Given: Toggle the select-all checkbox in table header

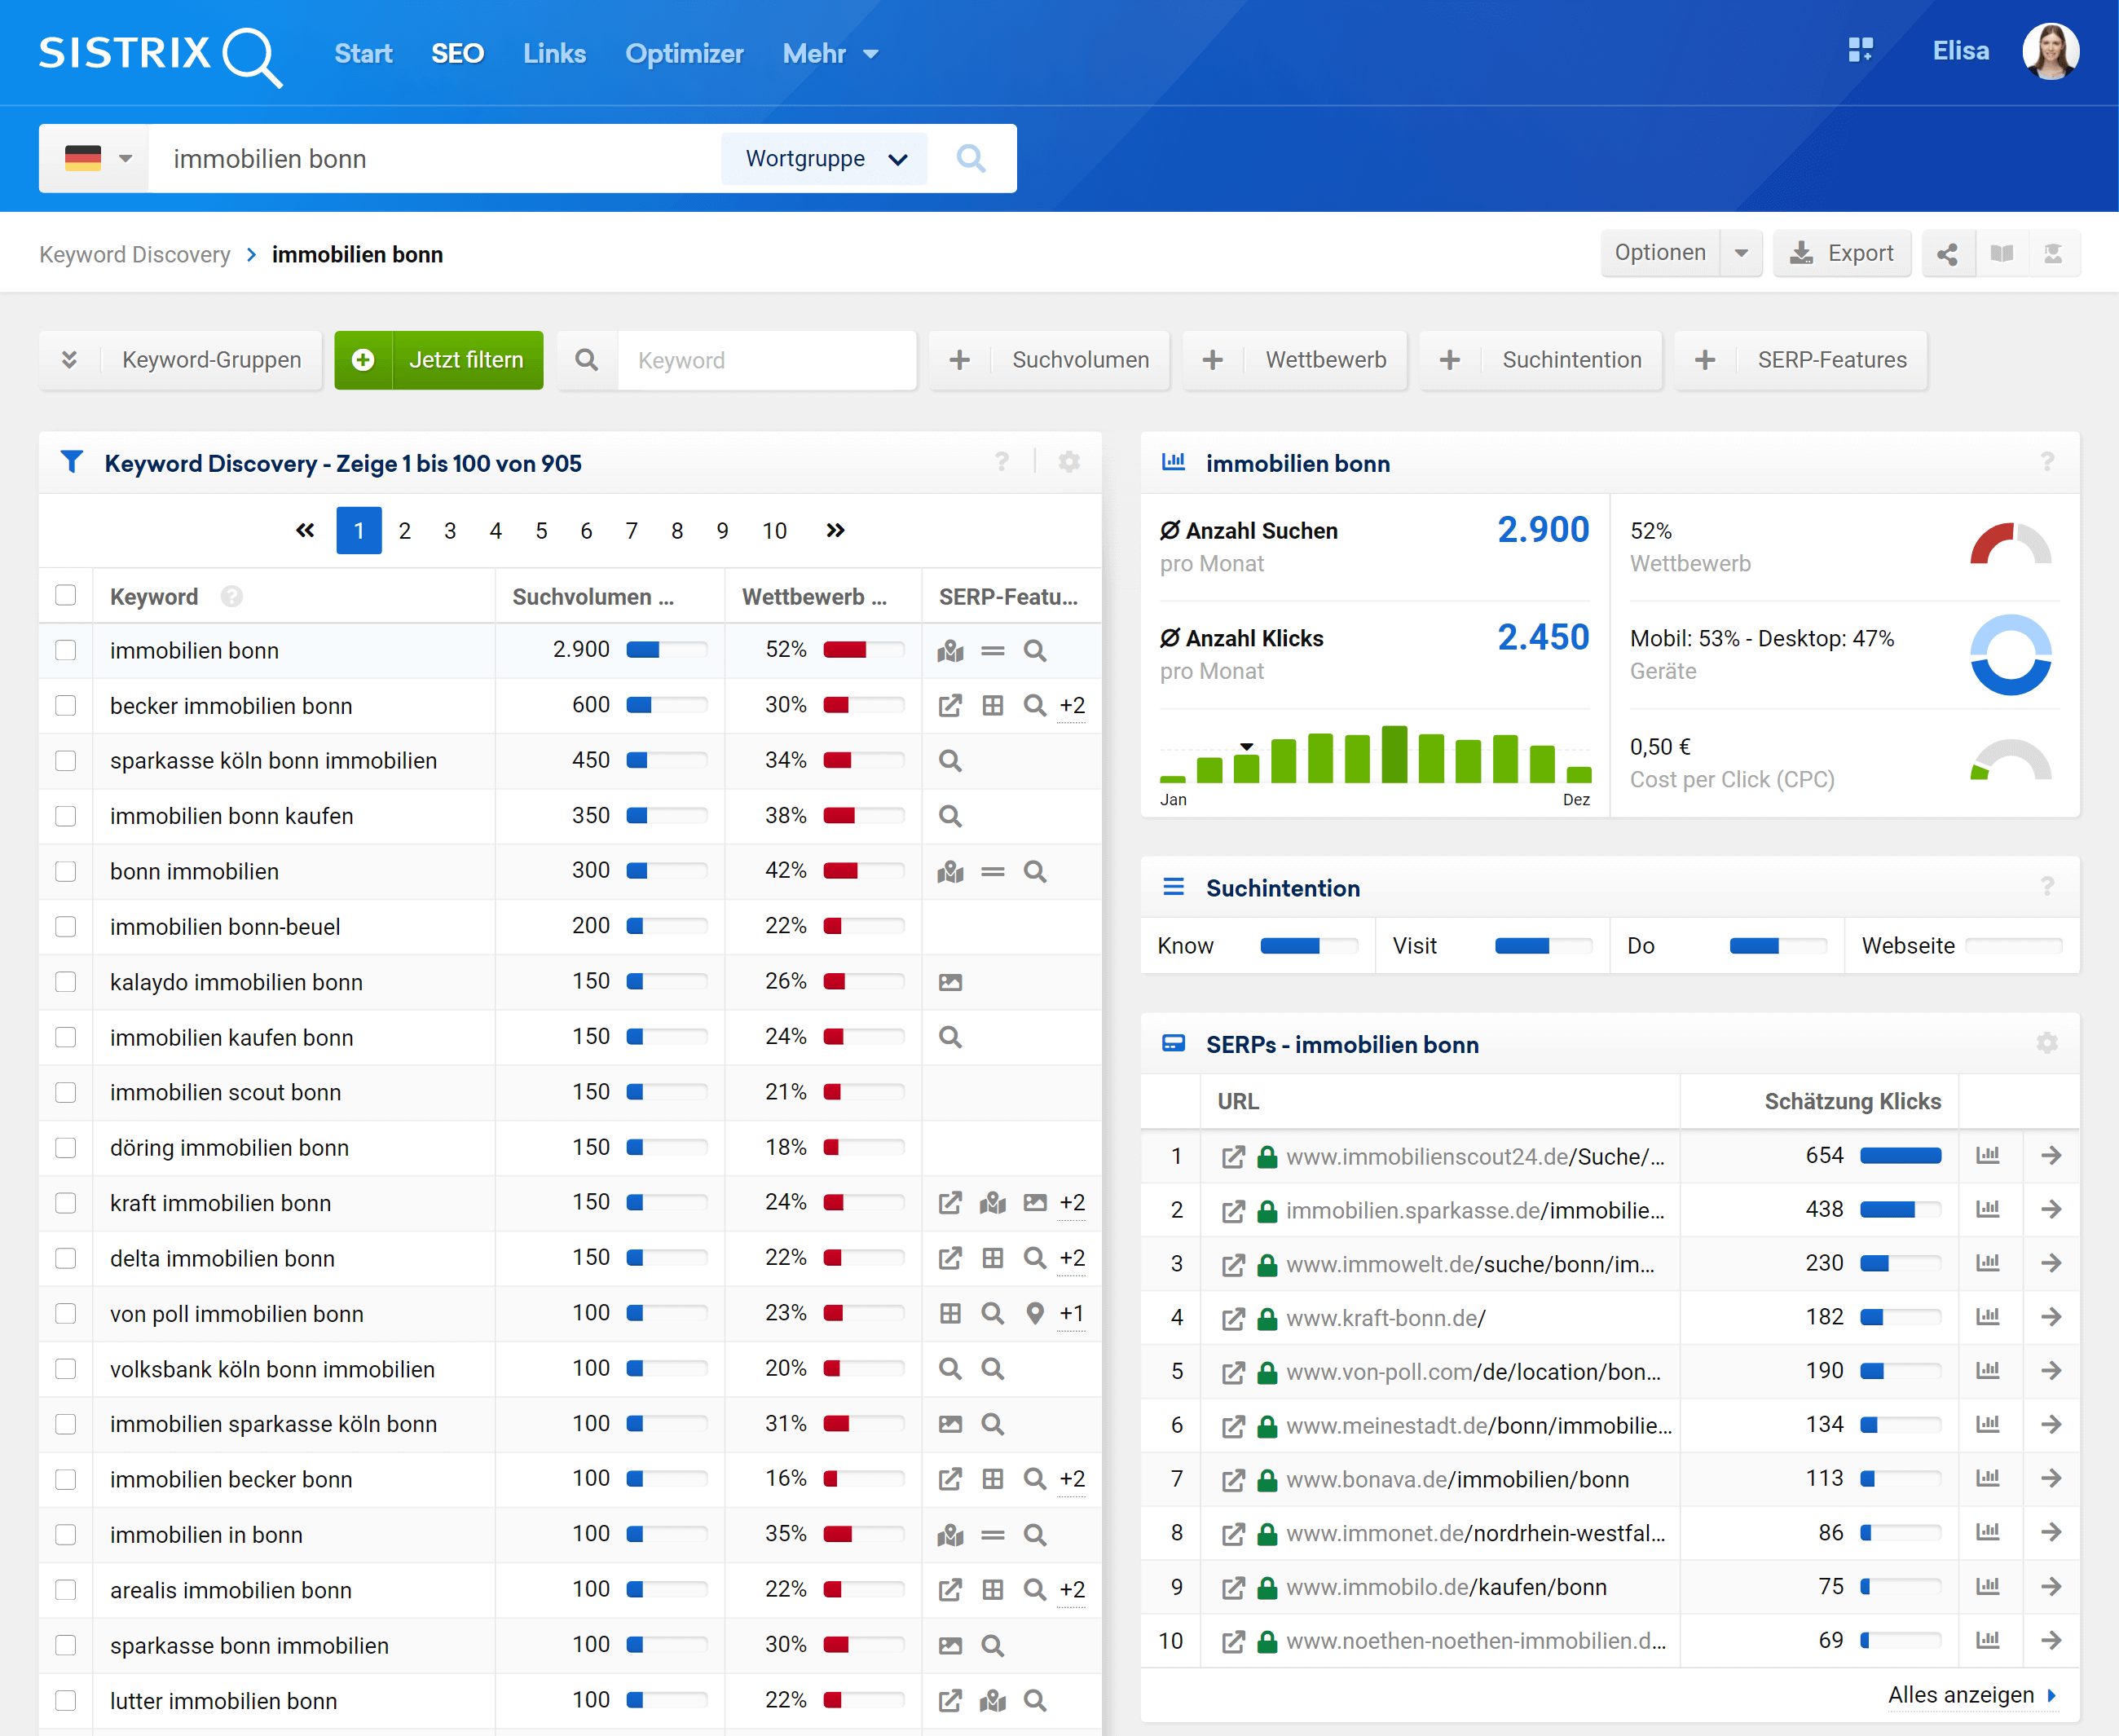Looking at the screenshot, I should click(x=66, y=595).
